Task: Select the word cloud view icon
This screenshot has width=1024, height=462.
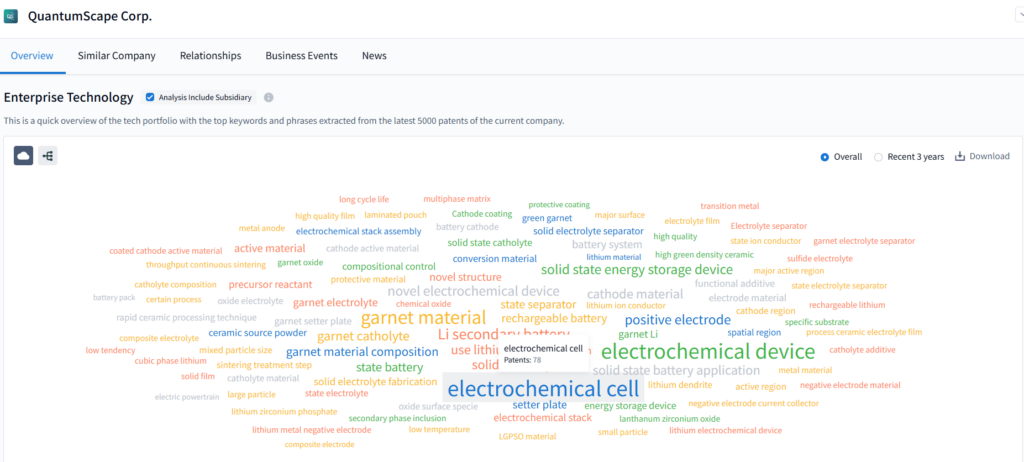Action: coord(23,155)
